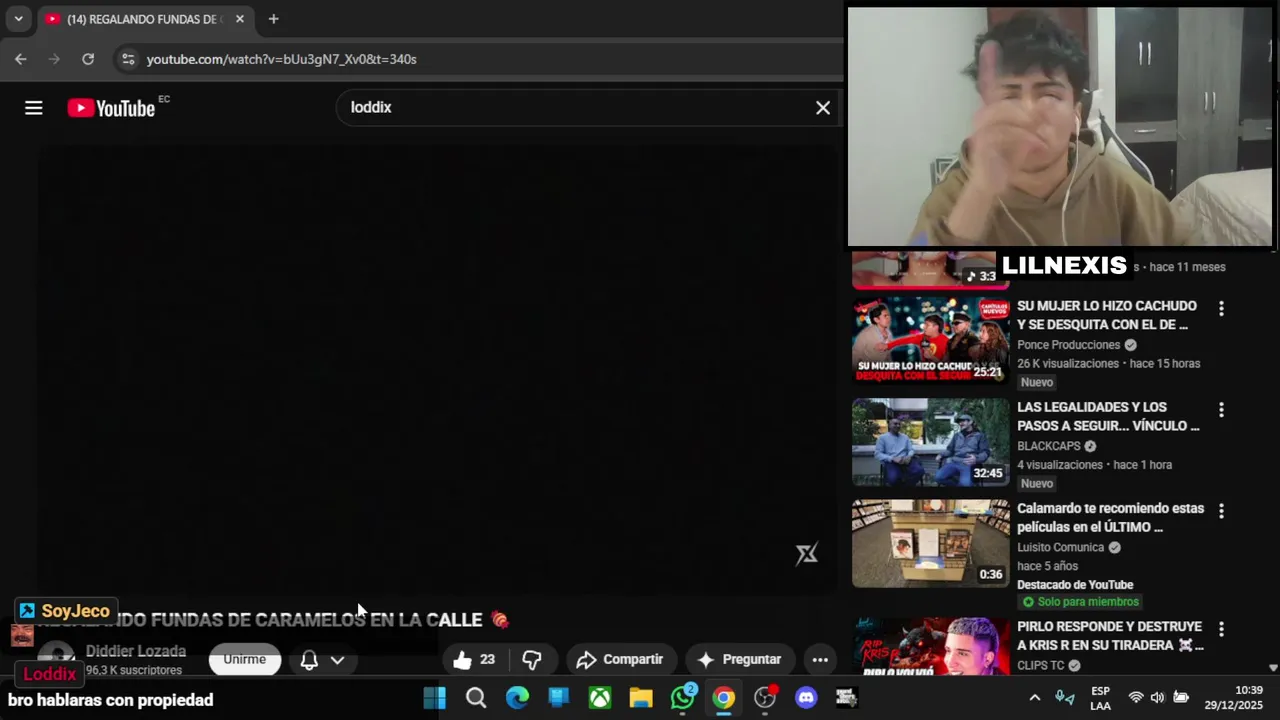1280x720 pixels.
Task: Open the Preguntar AI button
Action: click(740, 659)
